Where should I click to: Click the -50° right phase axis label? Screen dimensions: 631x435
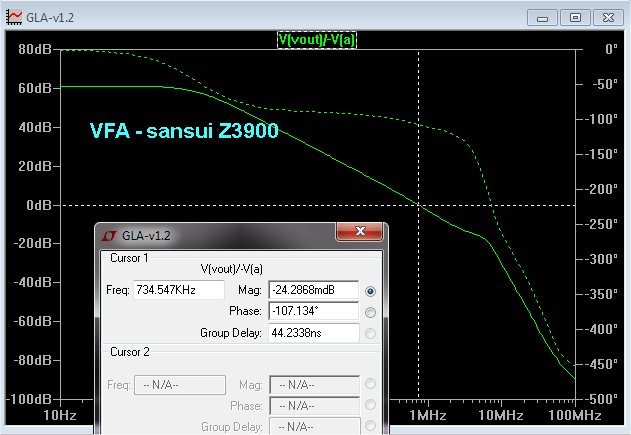pyautogui.click(x=605, y=84)
